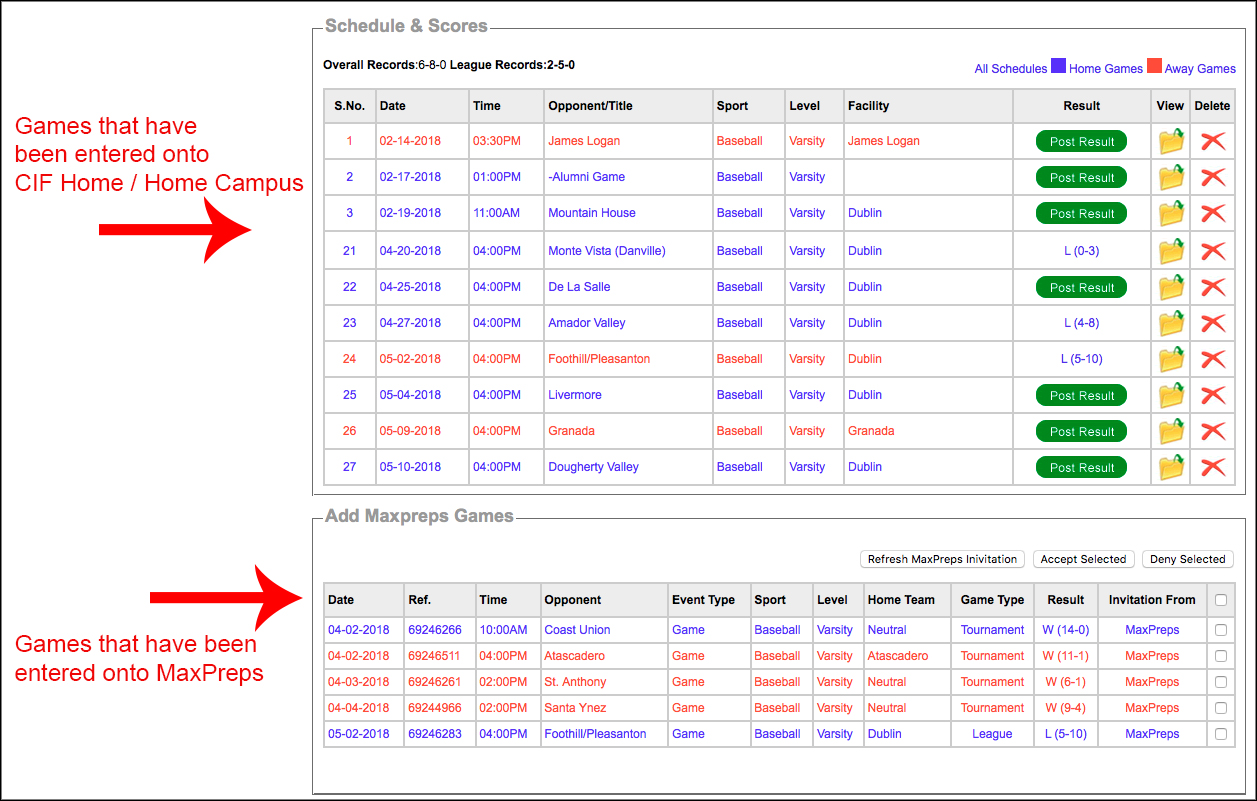The width and height of the screenshot is (1257, 801).
Task: Open view folder for Livermore game
Action: 1171,396
